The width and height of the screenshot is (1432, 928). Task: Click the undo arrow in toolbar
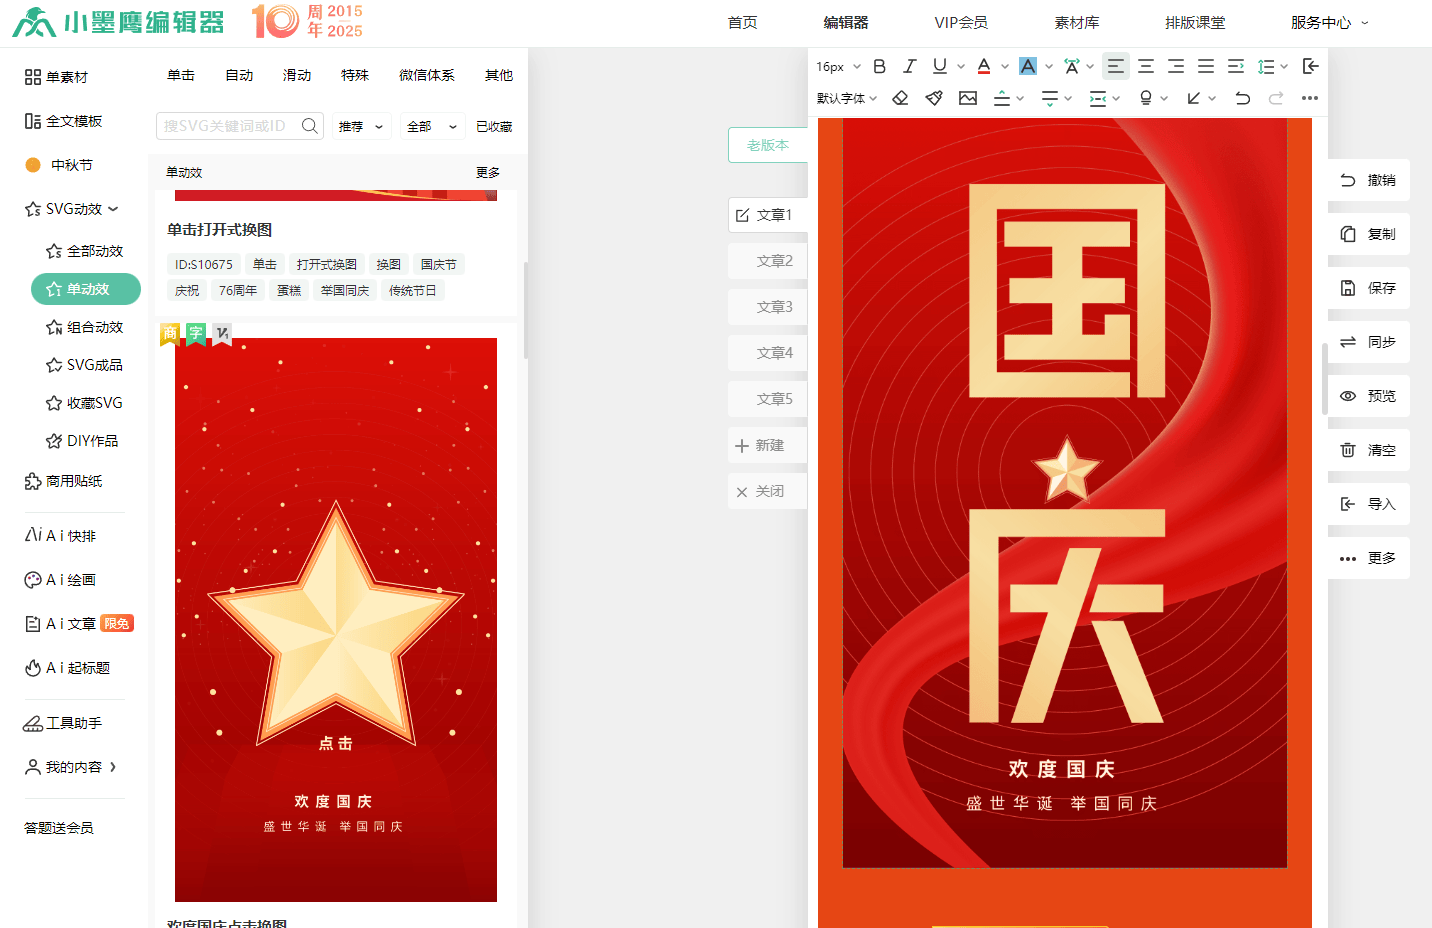[1242, 98]
